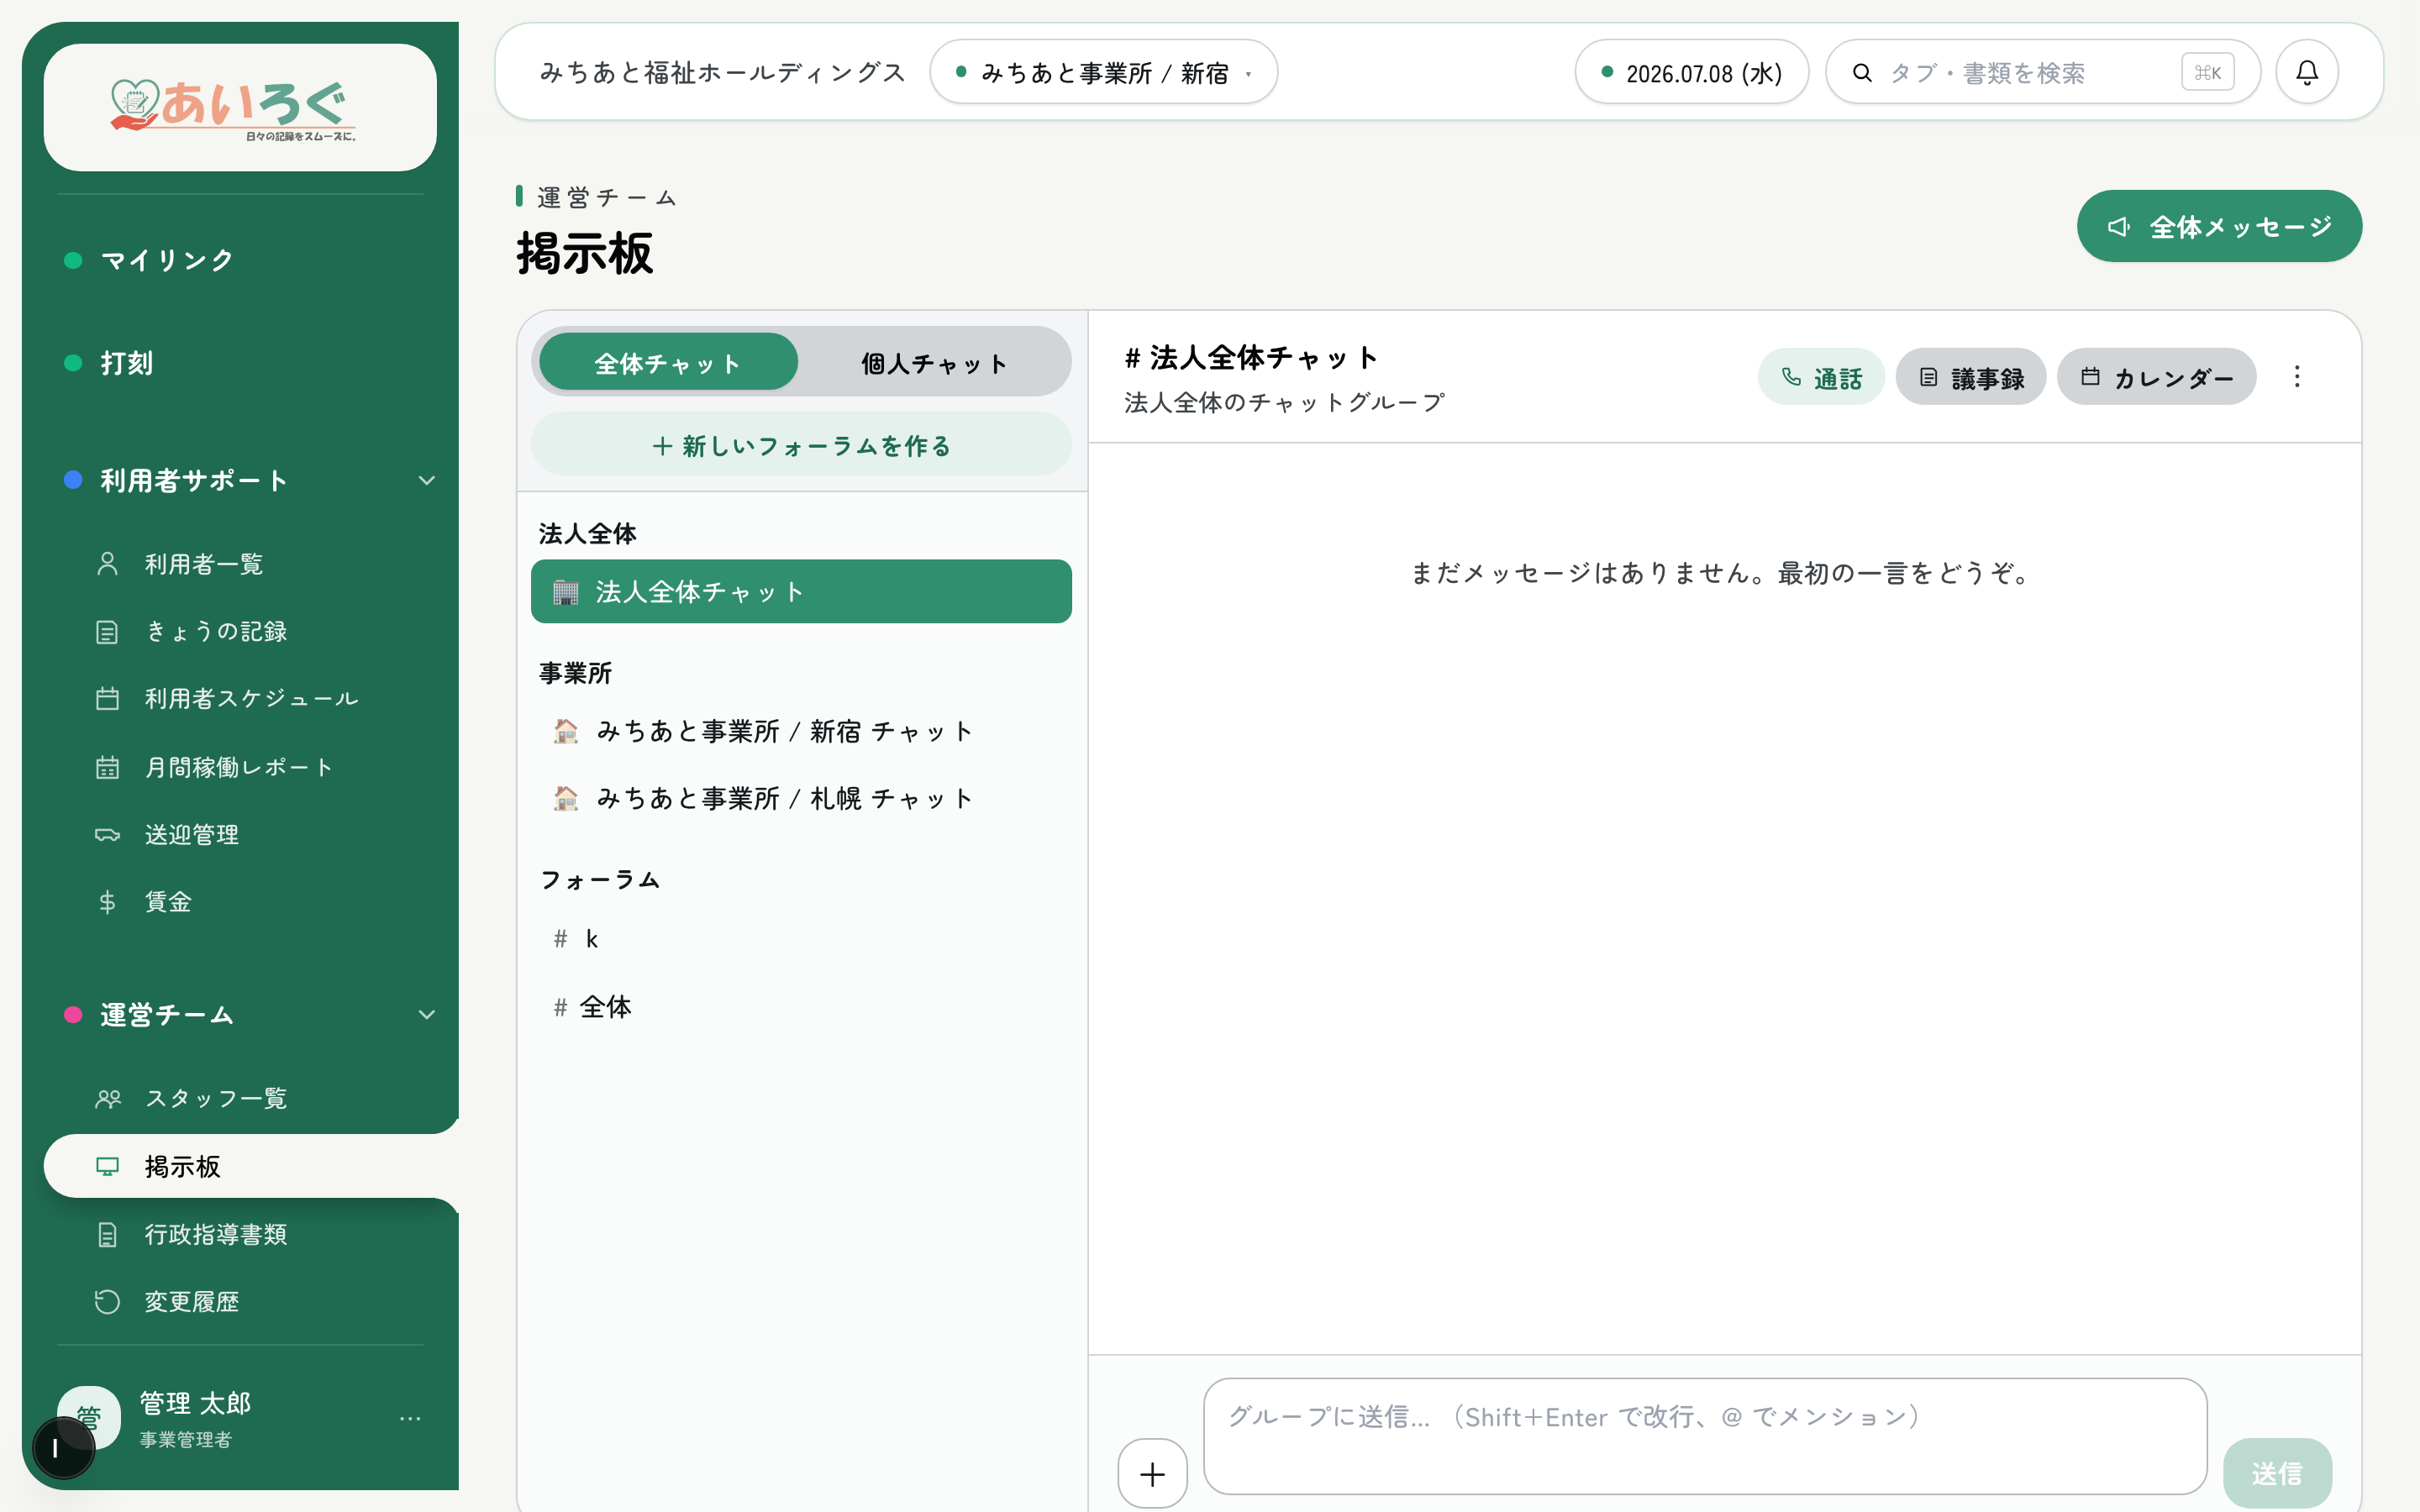This screenshot has width=2420, height=1512.
Task: Open the date picker 2026.07.08 (水)
Action: coord(1692,72)
